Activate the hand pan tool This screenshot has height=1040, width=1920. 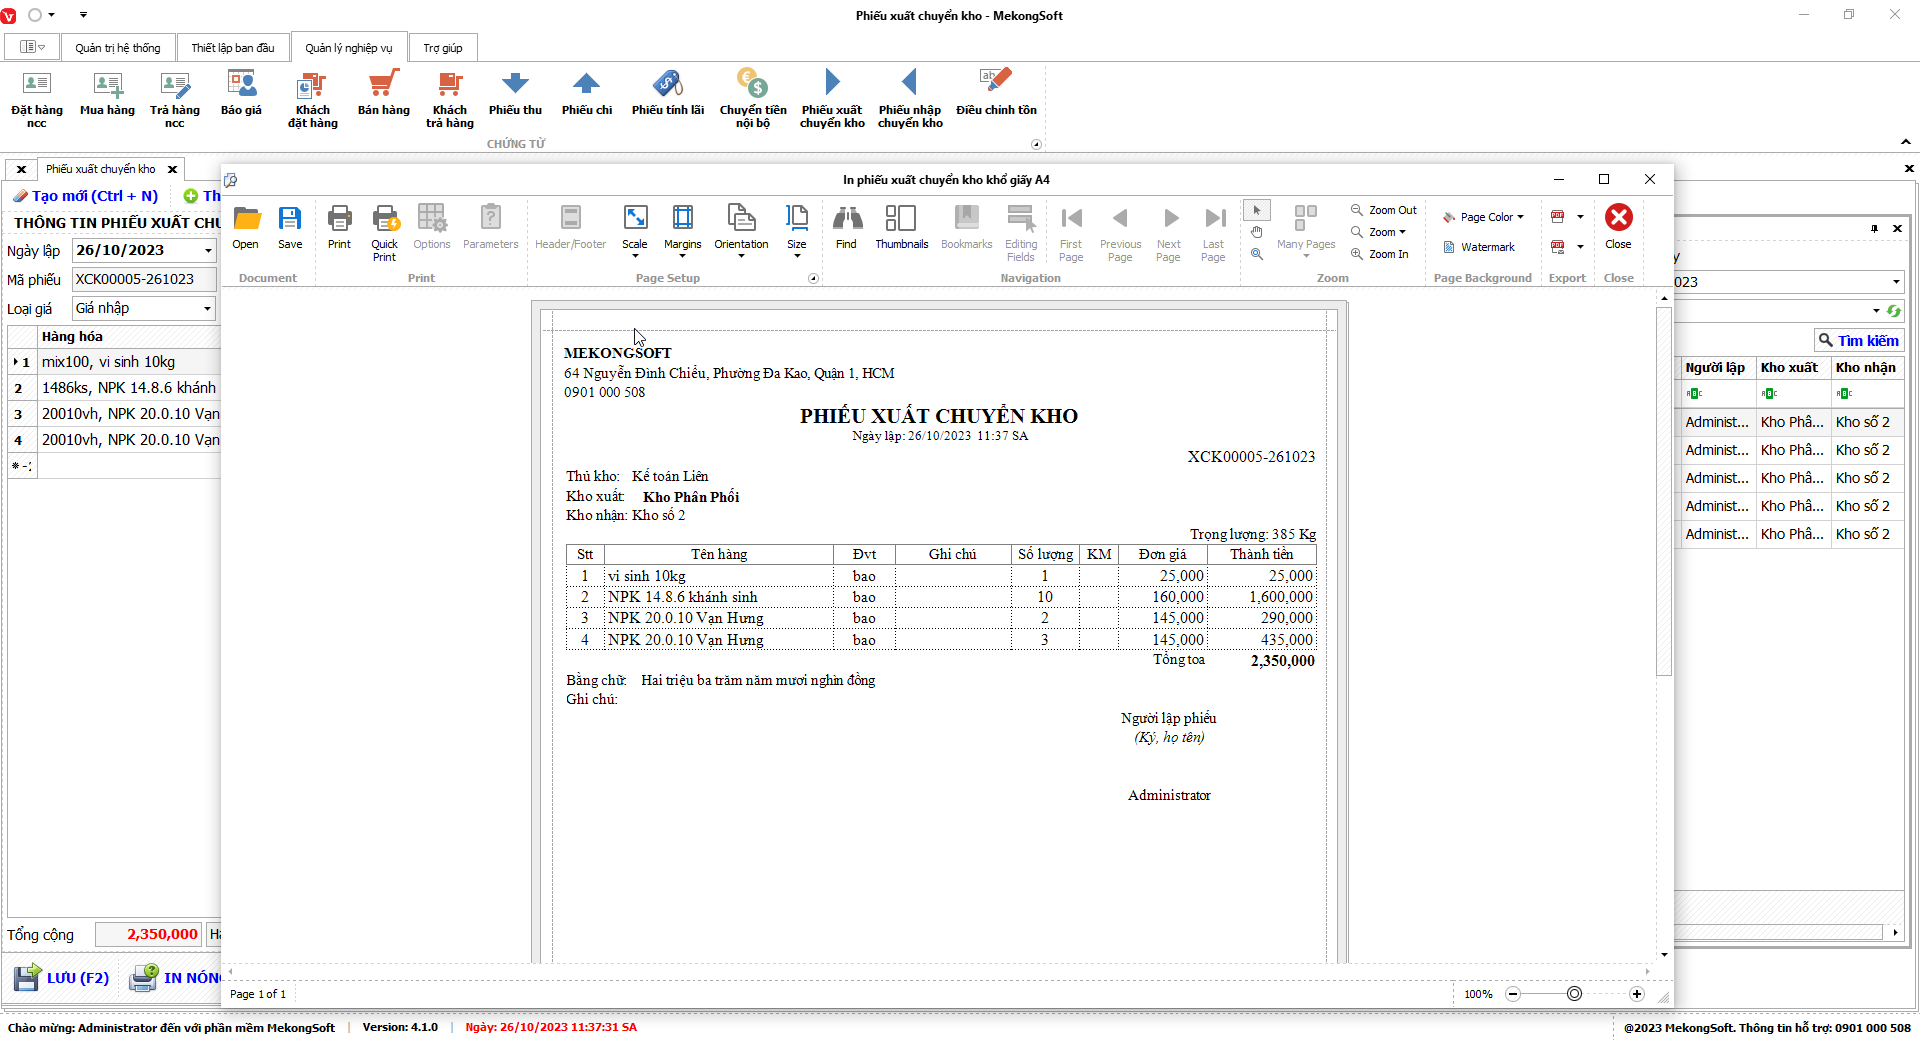1257,232
